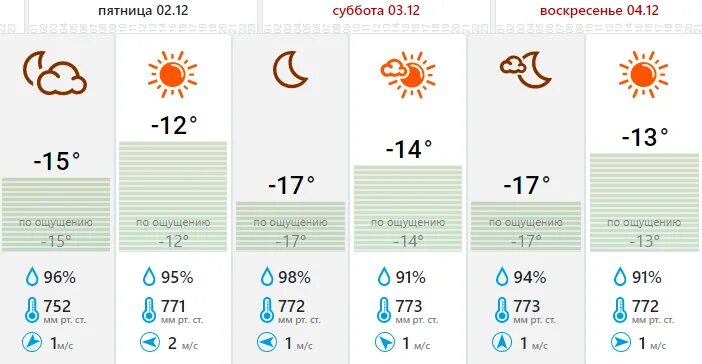Click the clear moon icon above -17°

tap(290, 69)
